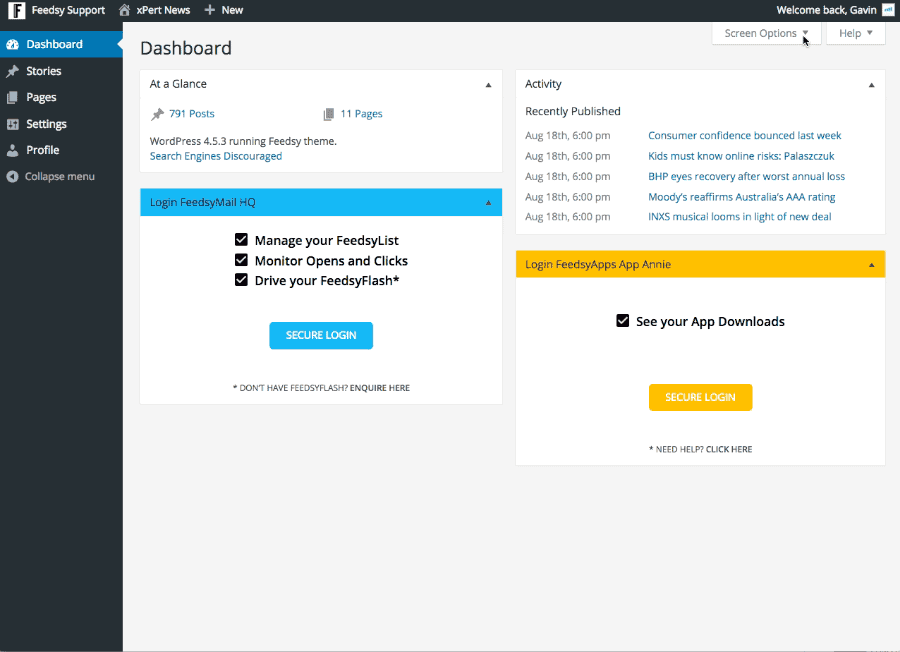Collapse the Activity panel
Viewport: 900px width, 652px height.
(871, 85)
